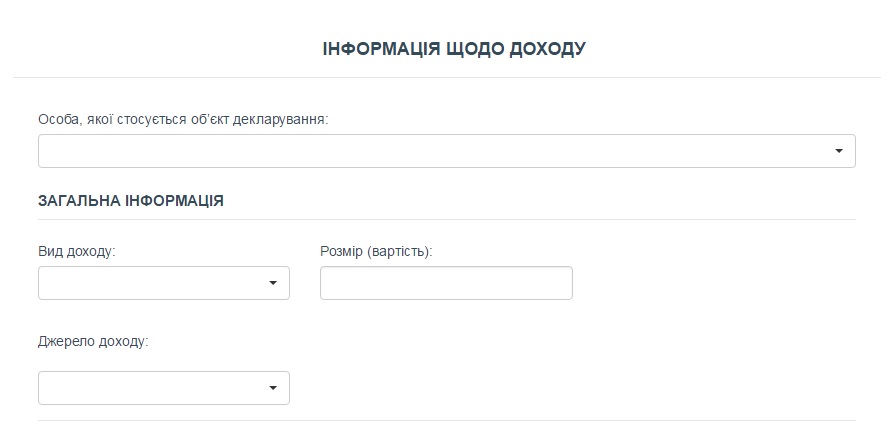This screenshot has height=432, width=895.
Task: Click the Особа, якої стосується об'єкт декларування label
Action: [x=183, y=119]
